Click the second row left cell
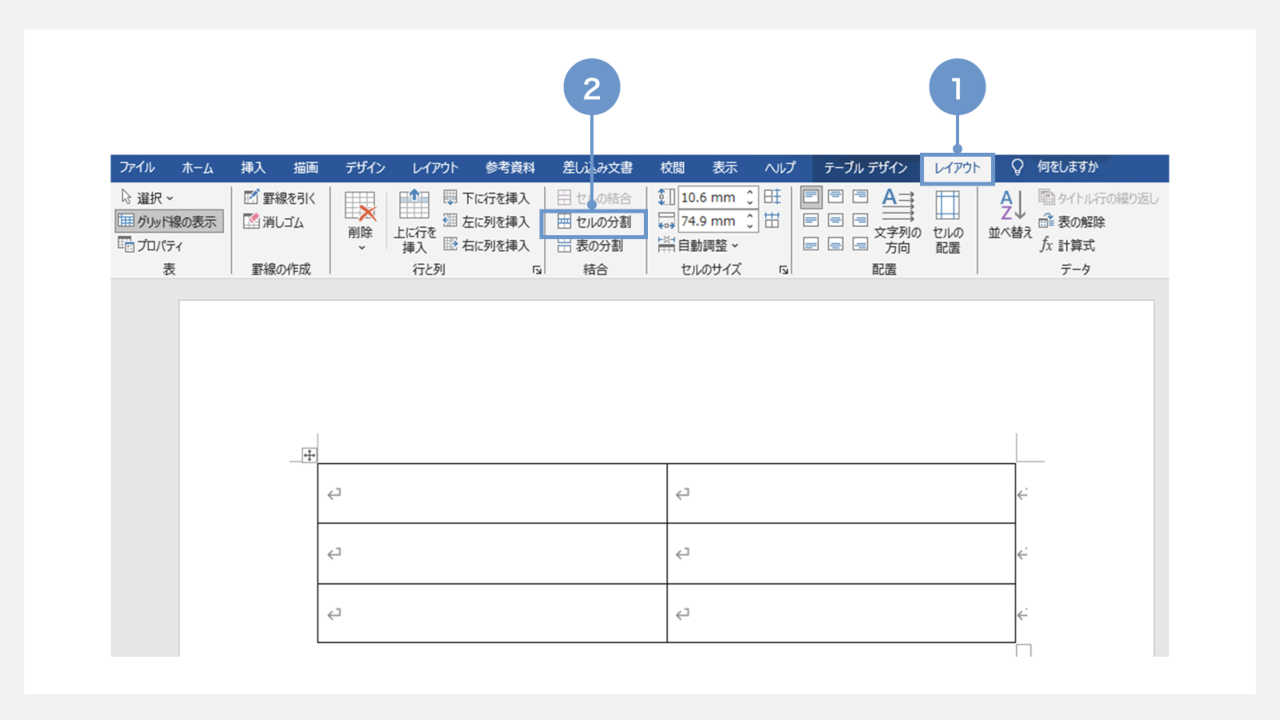The width and height of the screenshot is (1280, 720). pyautogui.click(x=492, y=553)
